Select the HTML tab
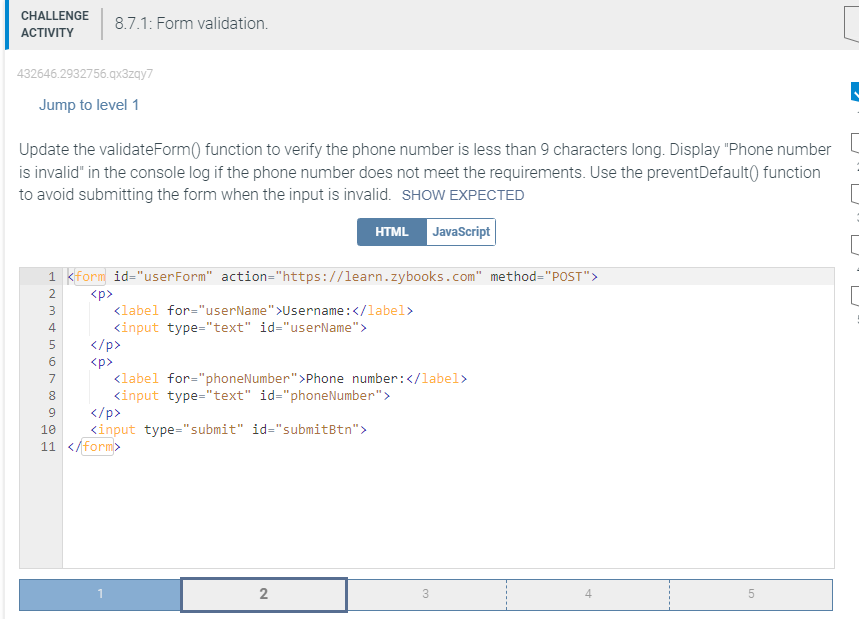Viewport: 859px width, 619px height. [392, 232]
